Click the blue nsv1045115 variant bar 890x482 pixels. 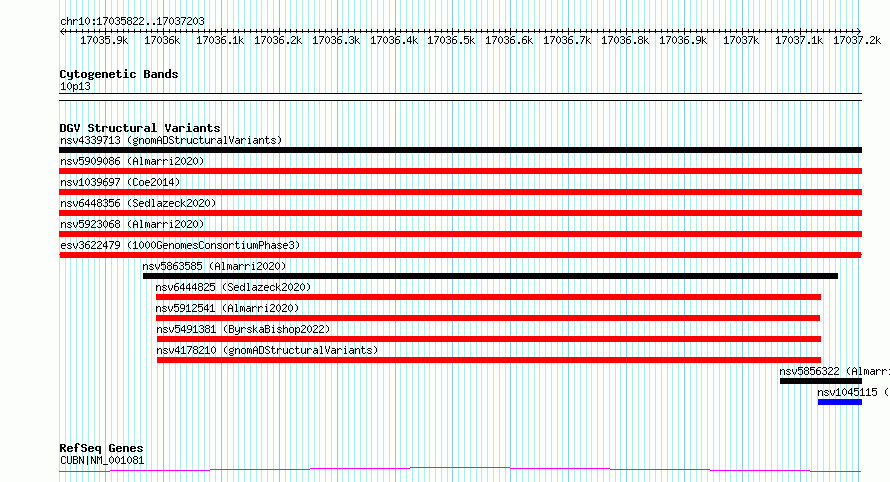click(840, 402)
